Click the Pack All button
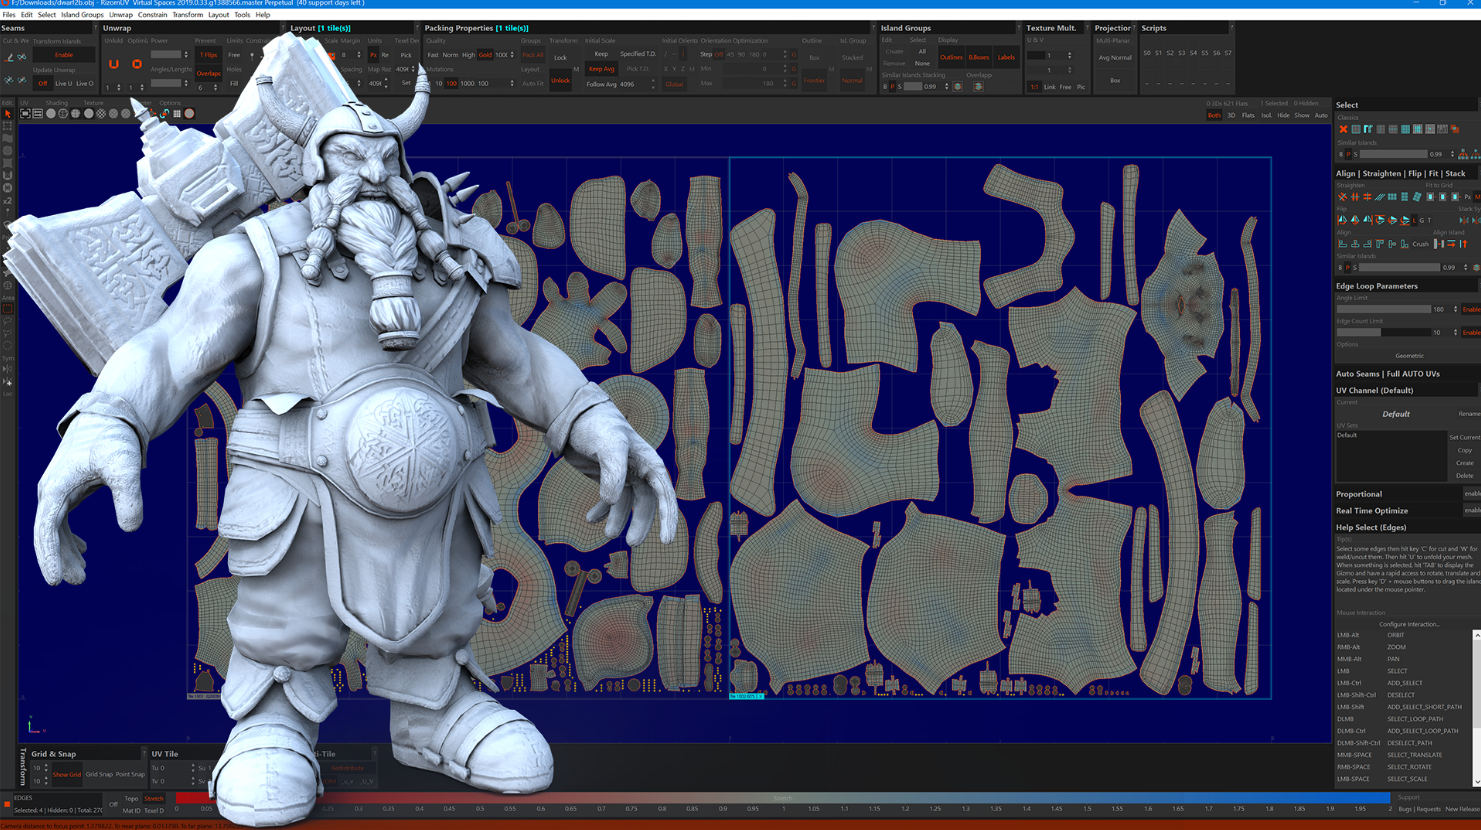This screenshot has width=1481, height=830. [533, 55]
